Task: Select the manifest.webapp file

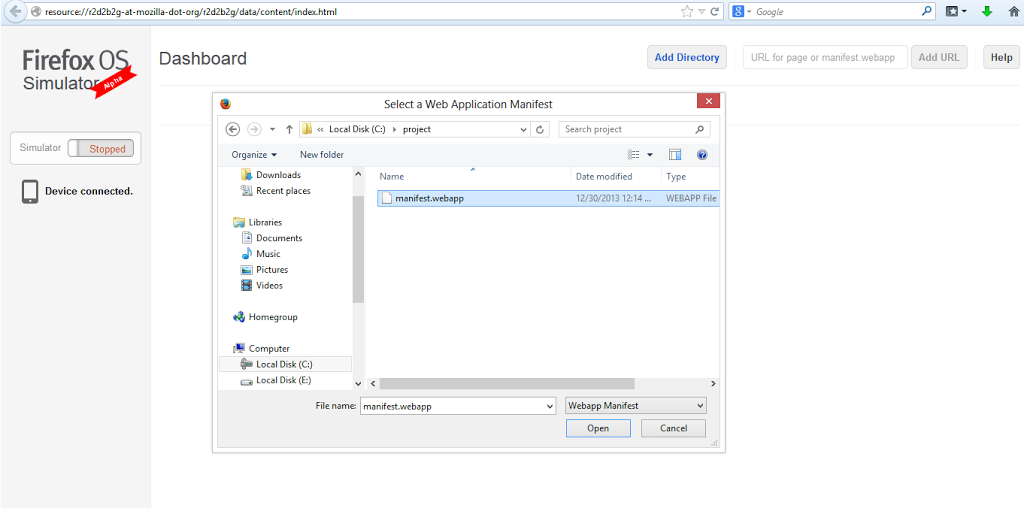Action: click(x=429, y=198)
